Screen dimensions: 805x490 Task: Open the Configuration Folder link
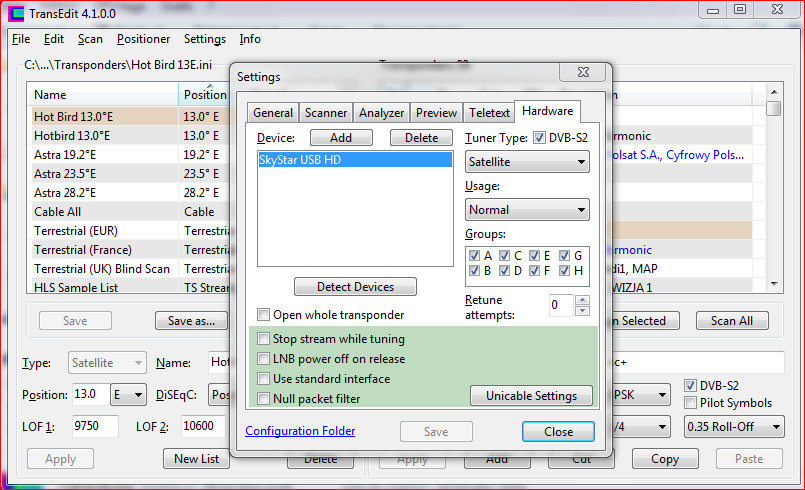tap(300, 431)
